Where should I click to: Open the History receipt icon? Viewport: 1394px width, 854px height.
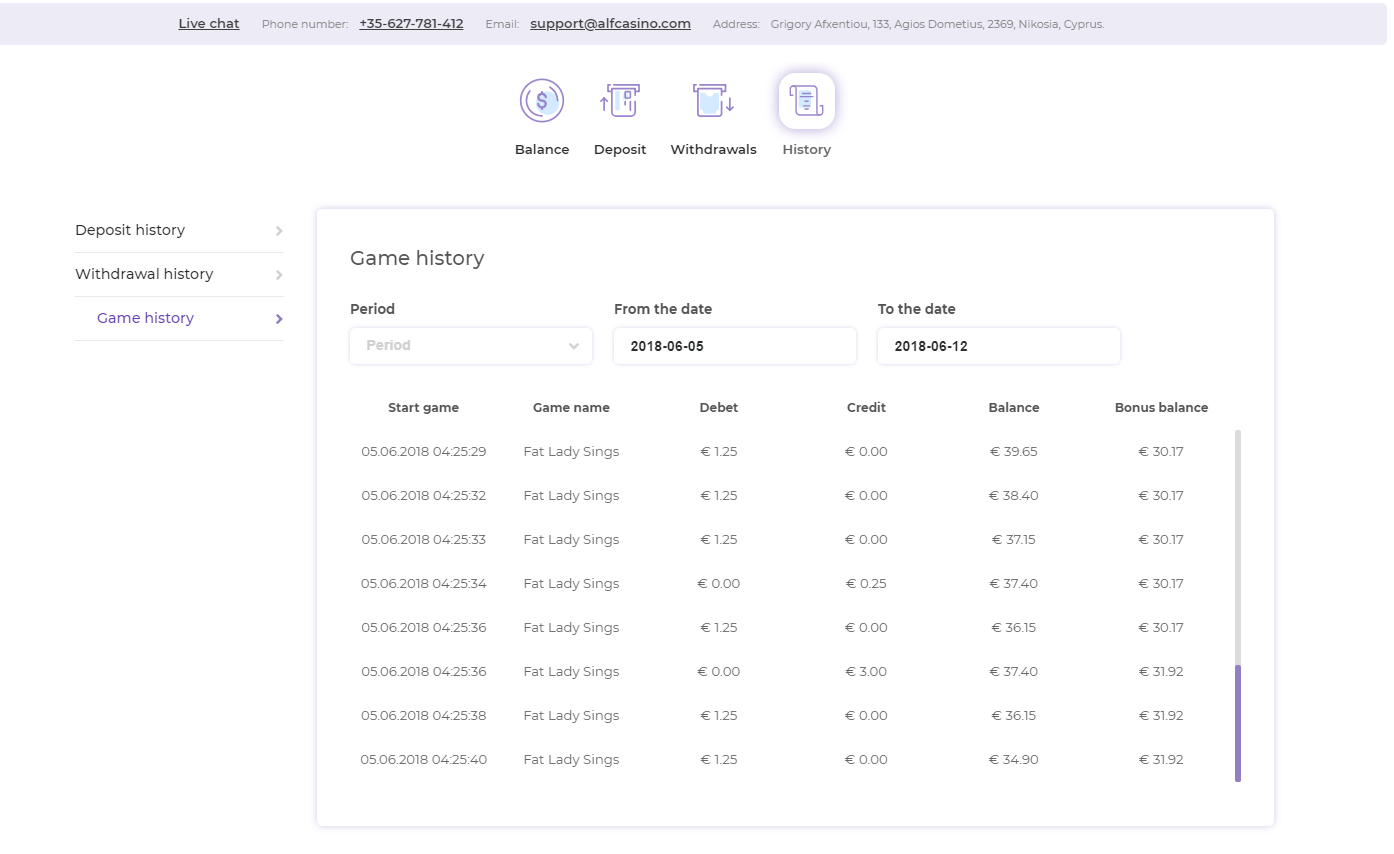(x=807, y=101)
